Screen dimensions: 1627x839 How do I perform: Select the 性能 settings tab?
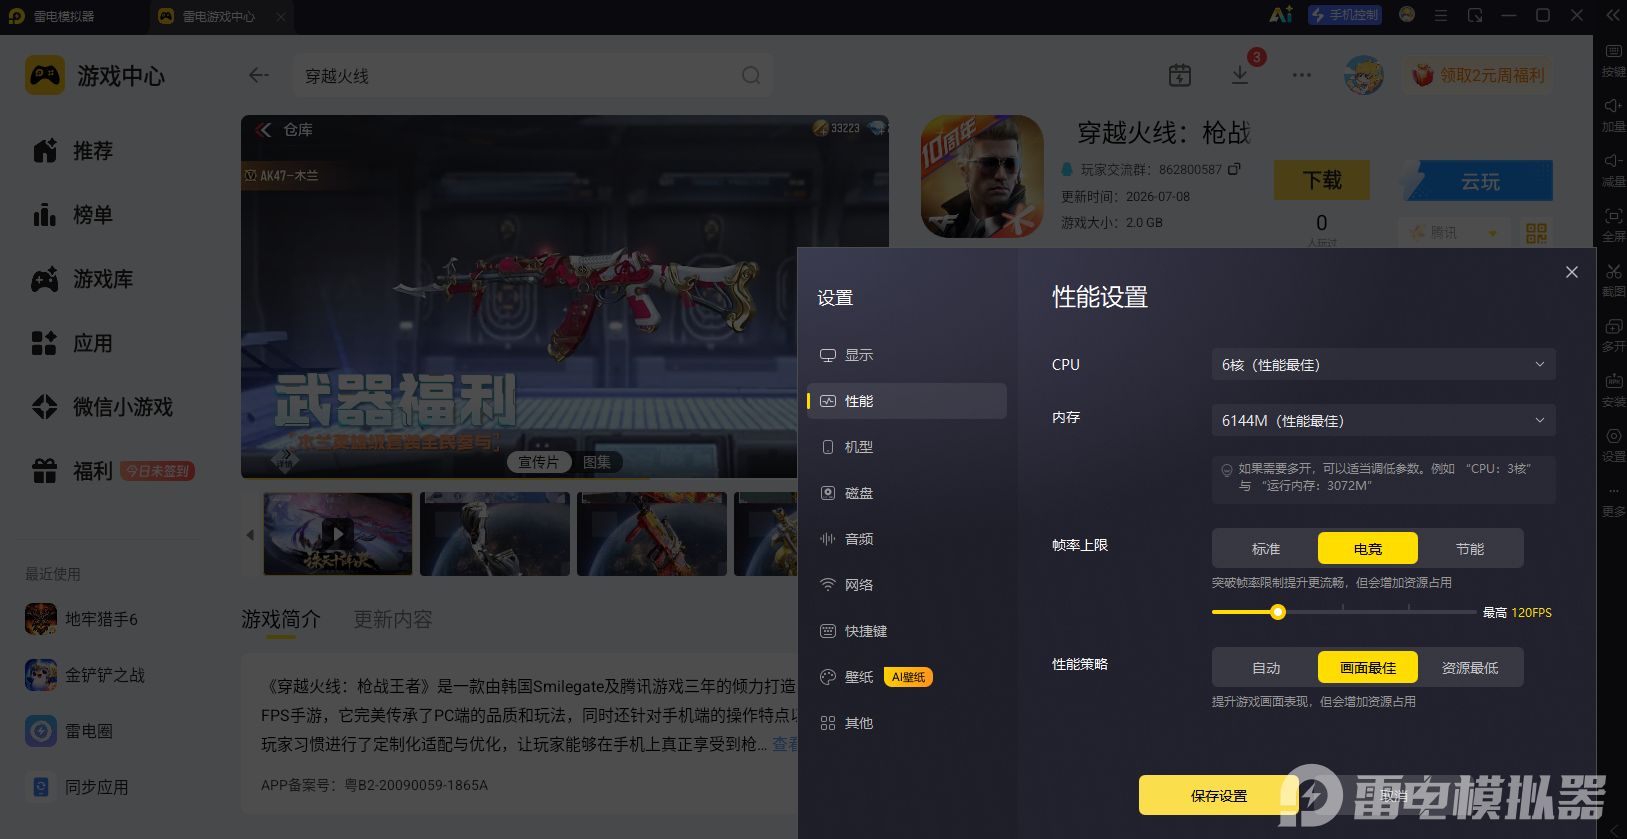click(x=907, y=401)
